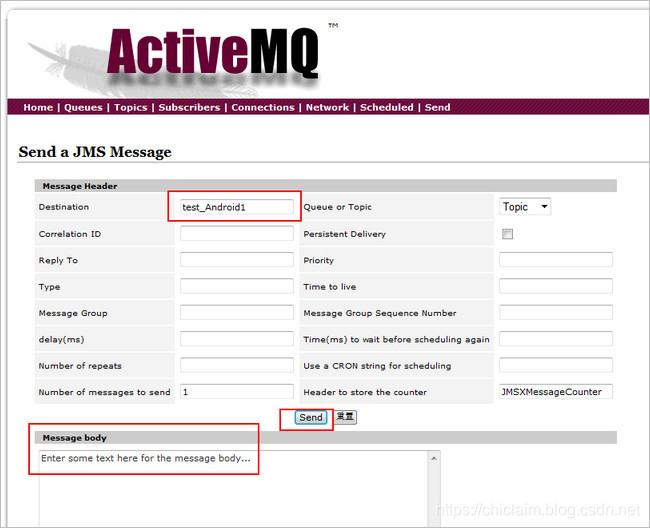Go to the Queues page
The width and height of the screenshot is (650, 528).
coord(83,107)
